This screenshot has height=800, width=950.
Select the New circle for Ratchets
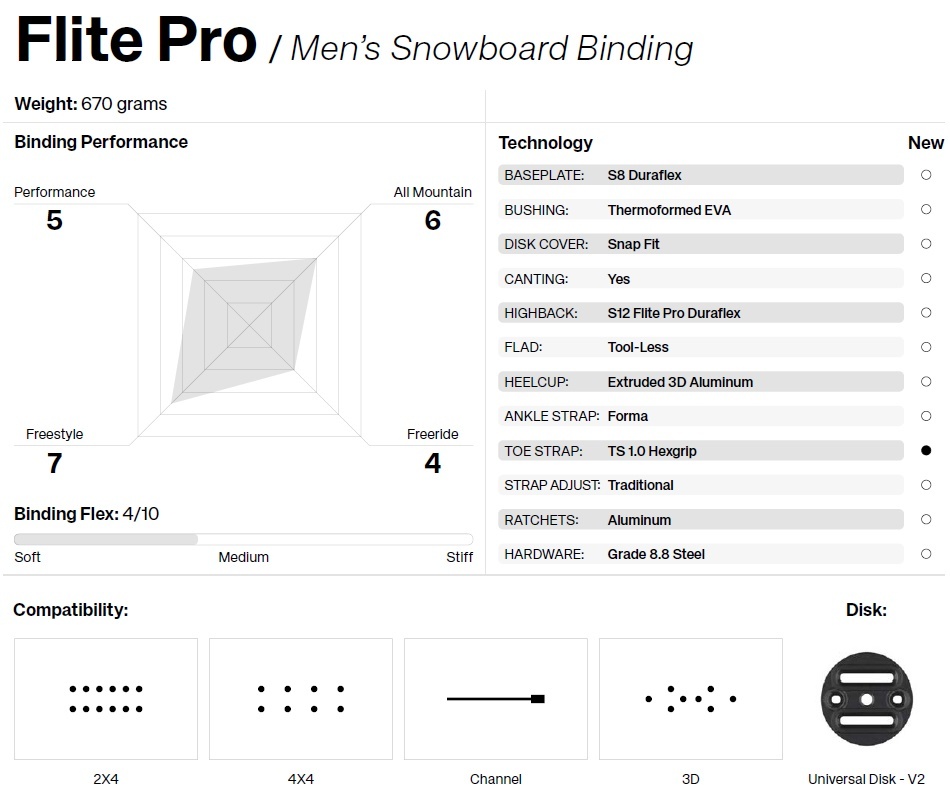tap(926, 519)
